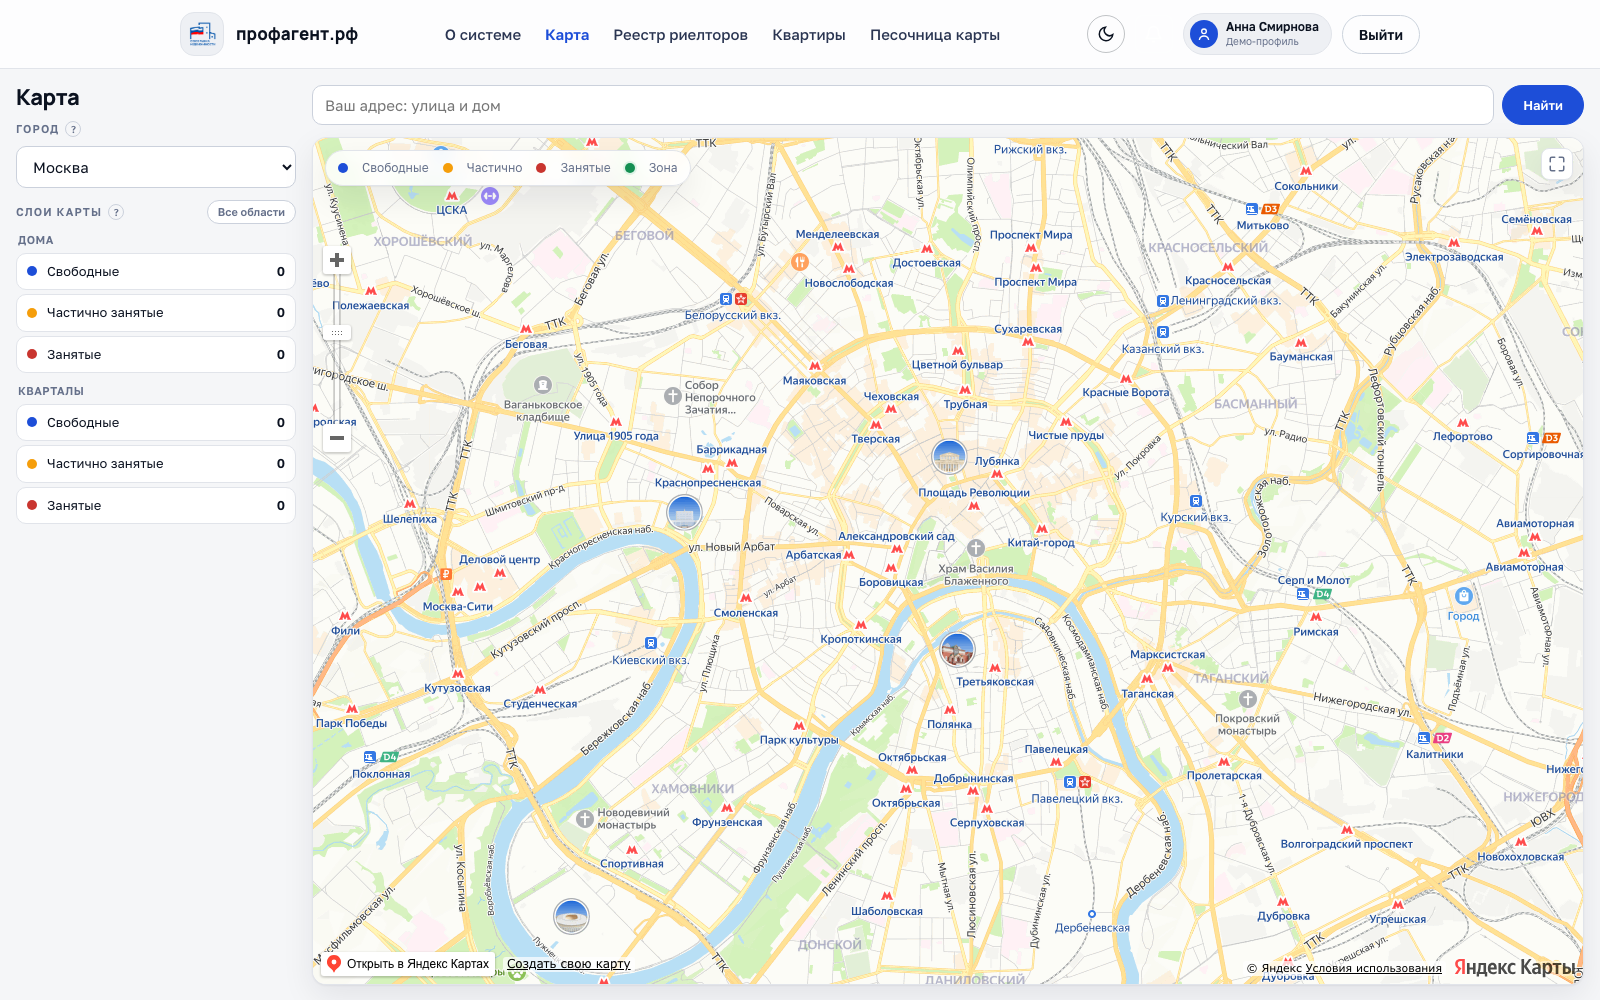Click the Лужники stadium photo marker
The height and width of the screenshot is (1000, 1600).
(x=571, y=915)
